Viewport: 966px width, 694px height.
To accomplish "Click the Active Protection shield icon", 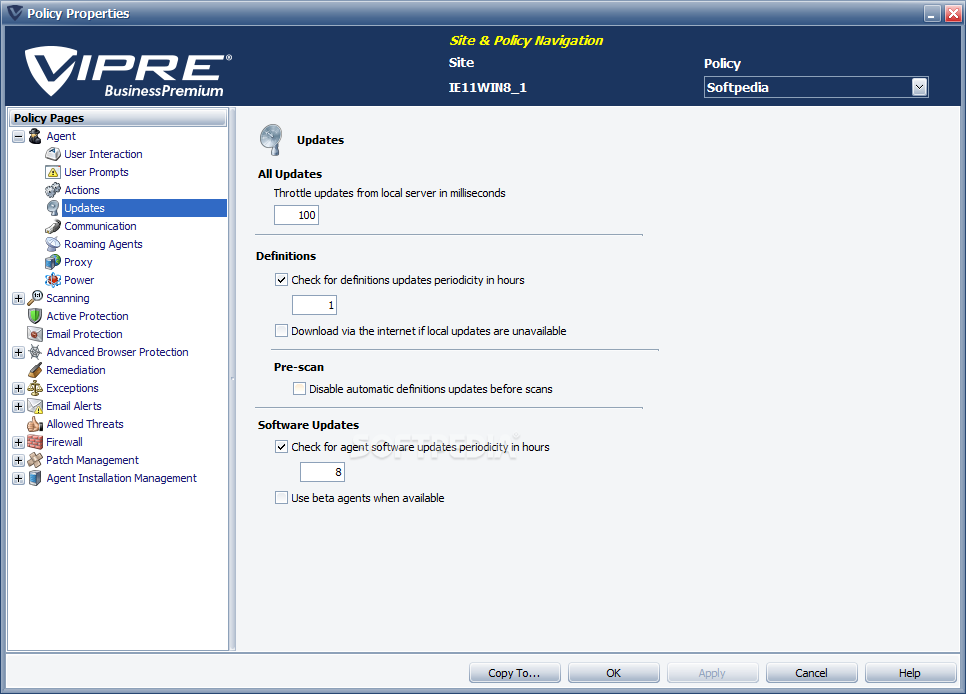I will pos(35,316).
